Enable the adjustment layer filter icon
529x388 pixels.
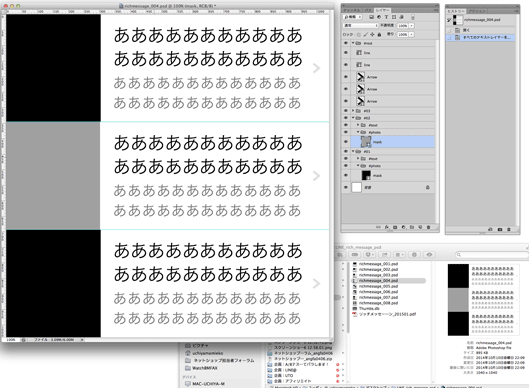pyautogui.click(x=379, y=17)
